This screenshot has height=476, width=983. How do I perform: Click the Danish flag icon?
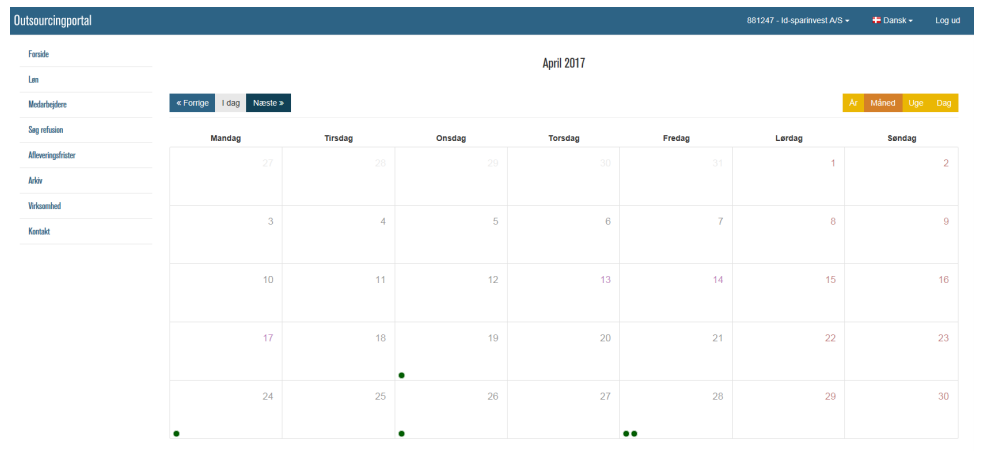[x=876, y=20]
